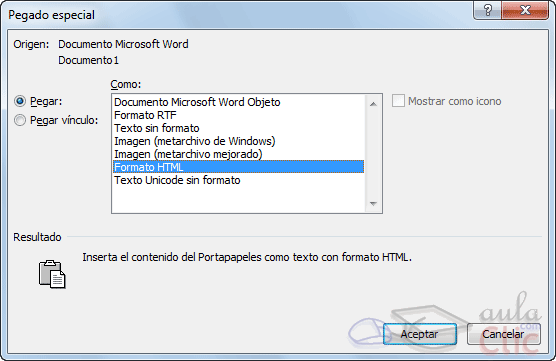
Task: Click the help question mark icon
Action: pos(488,10)
